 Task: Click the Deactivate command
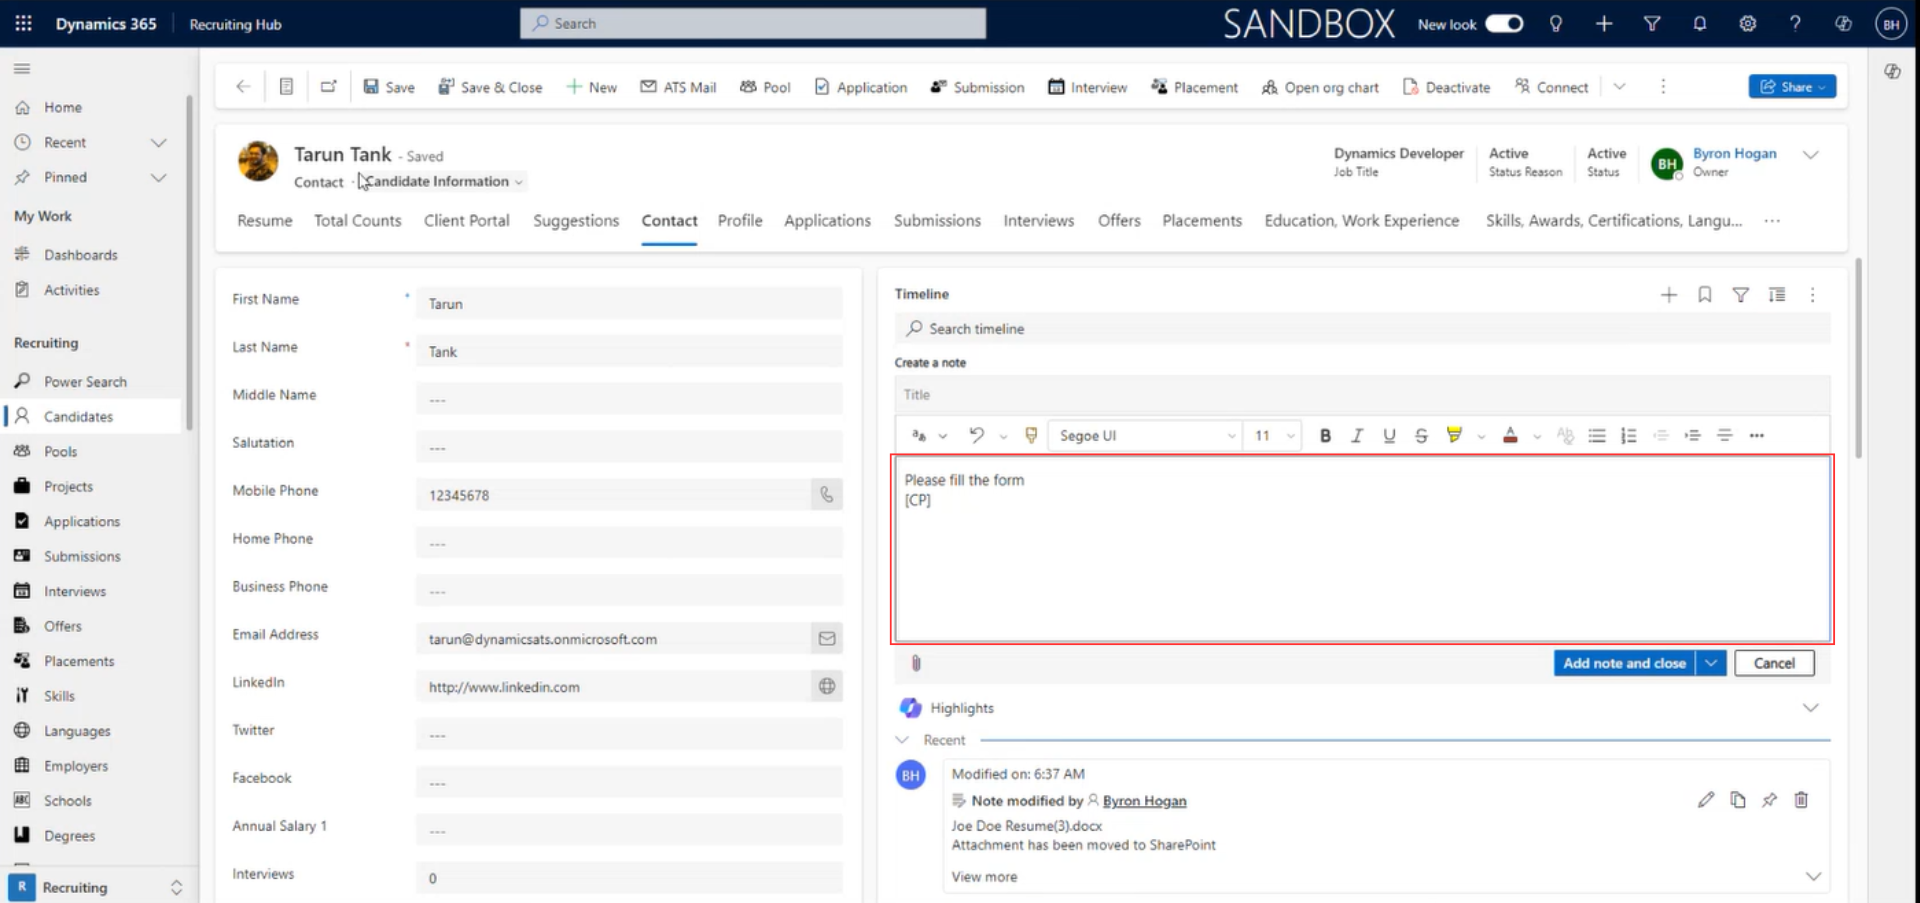[x=1446, y=87]
